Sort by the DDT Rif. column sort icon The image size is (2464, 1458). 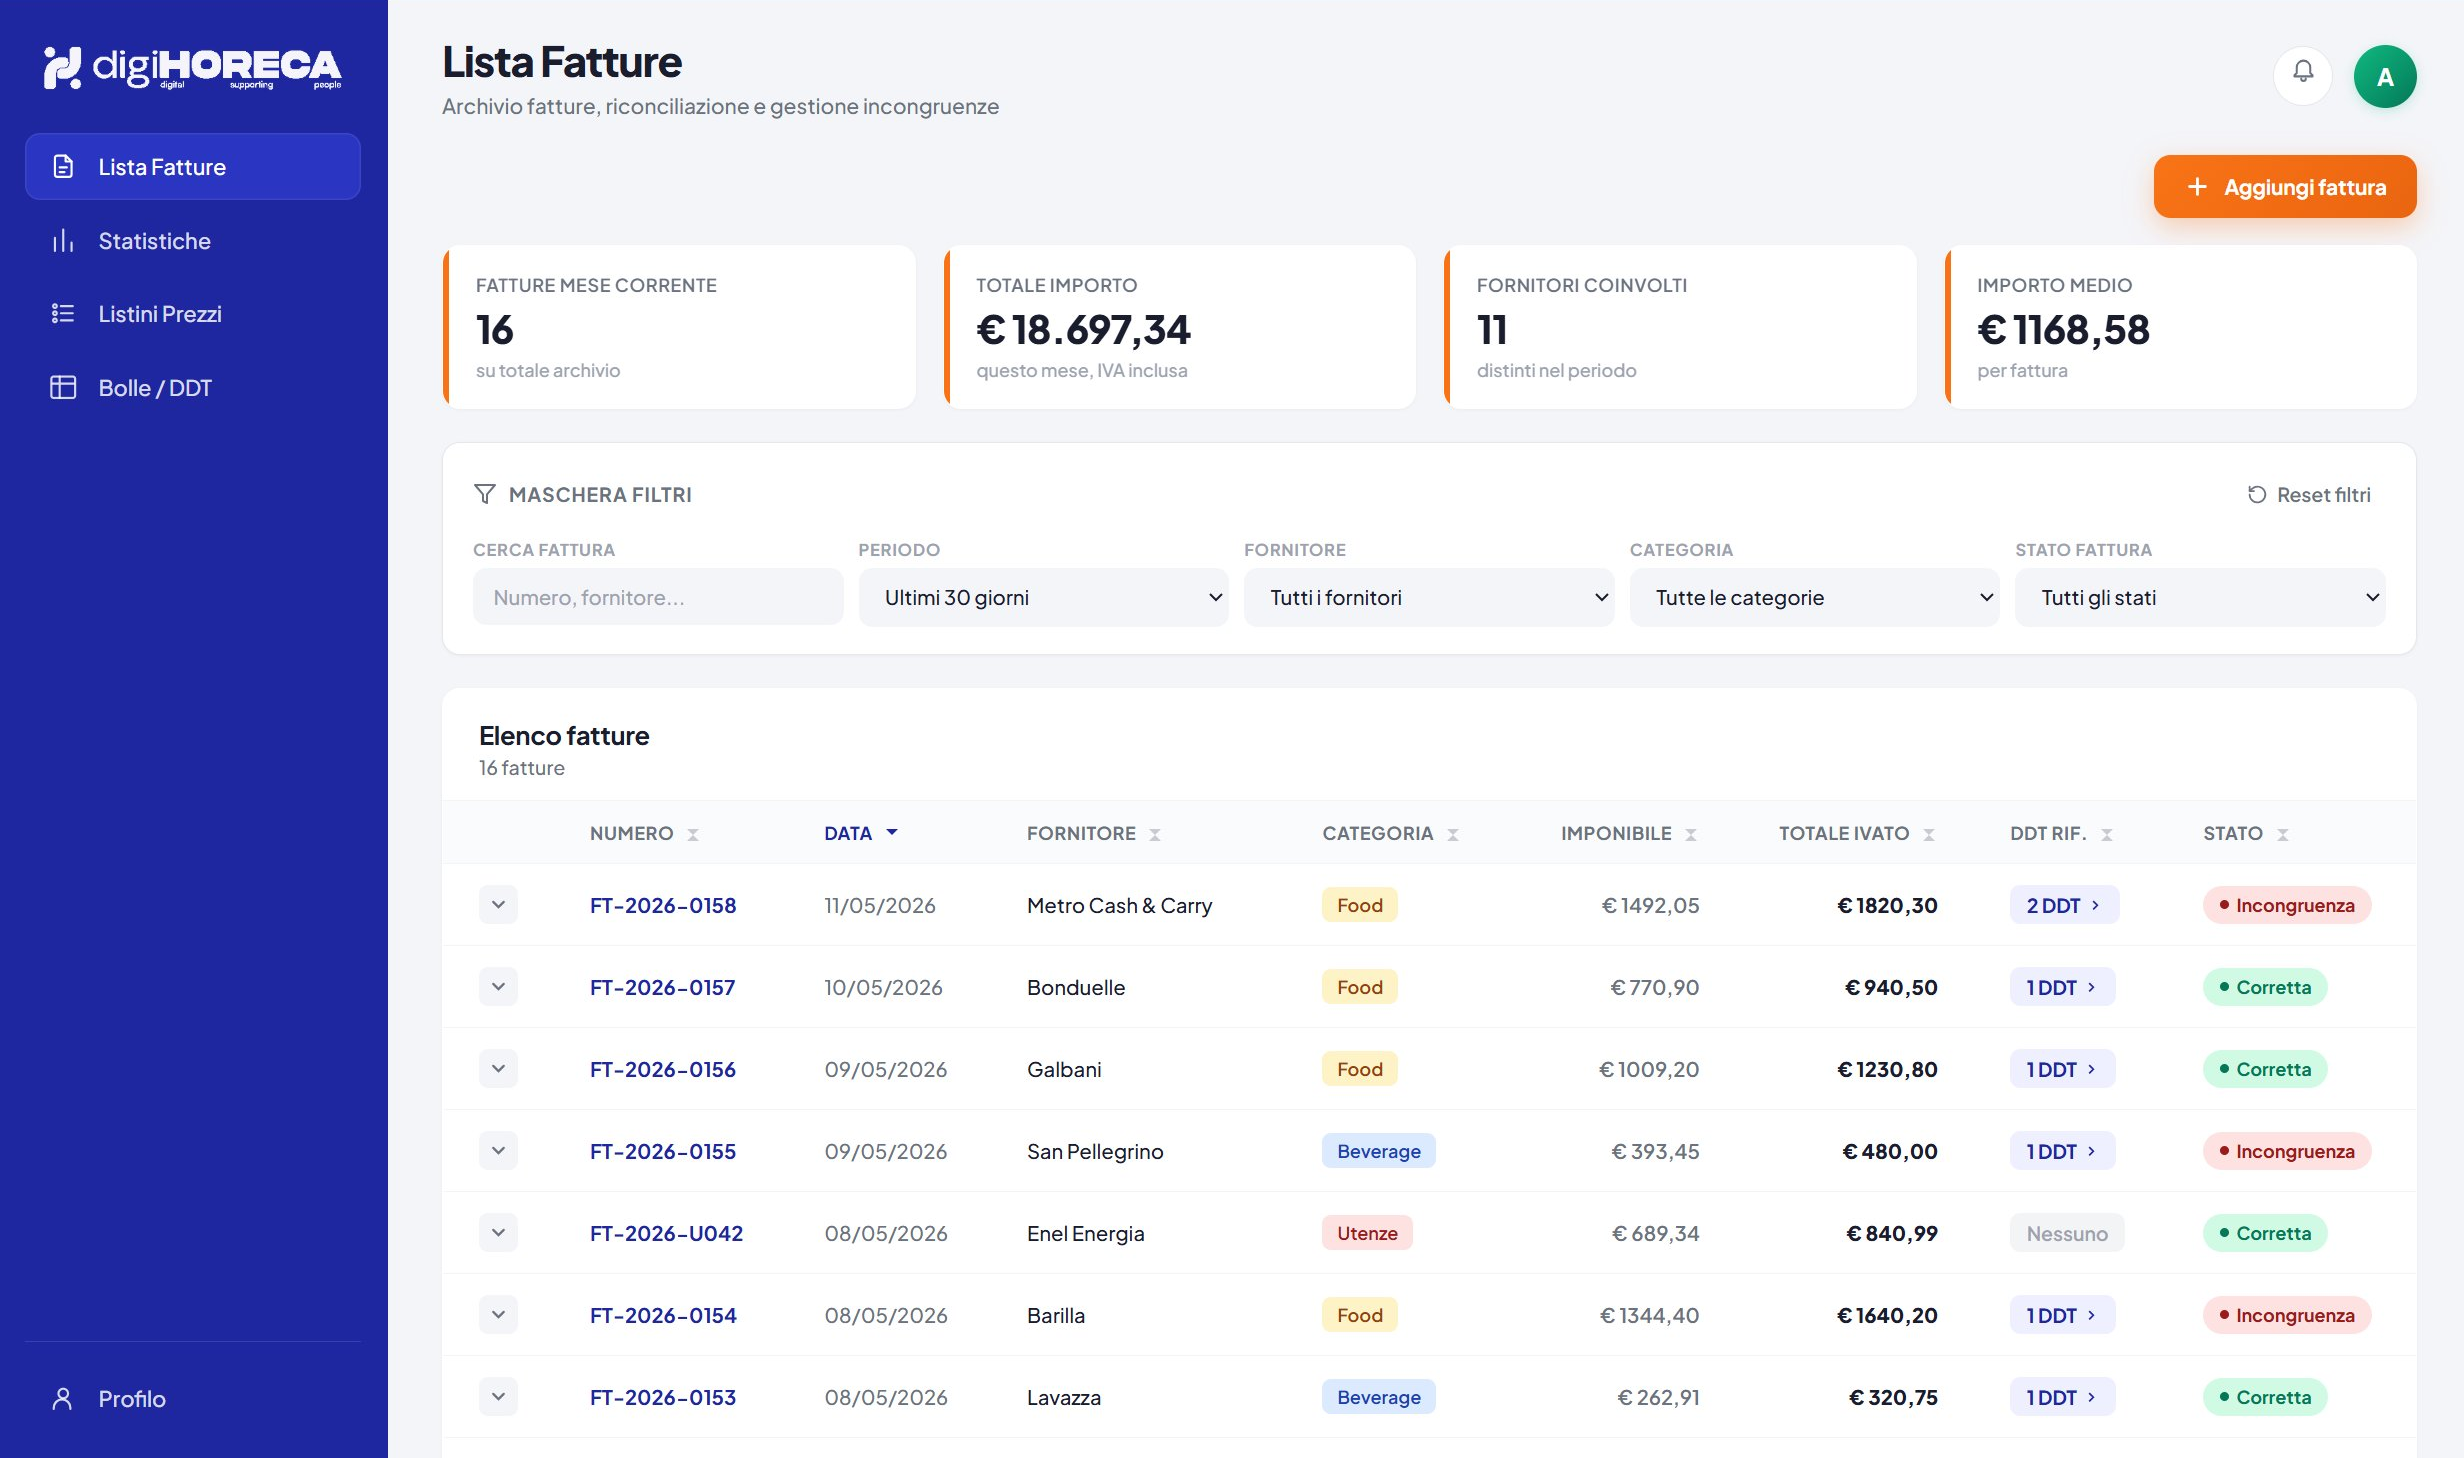(2107, 834)
